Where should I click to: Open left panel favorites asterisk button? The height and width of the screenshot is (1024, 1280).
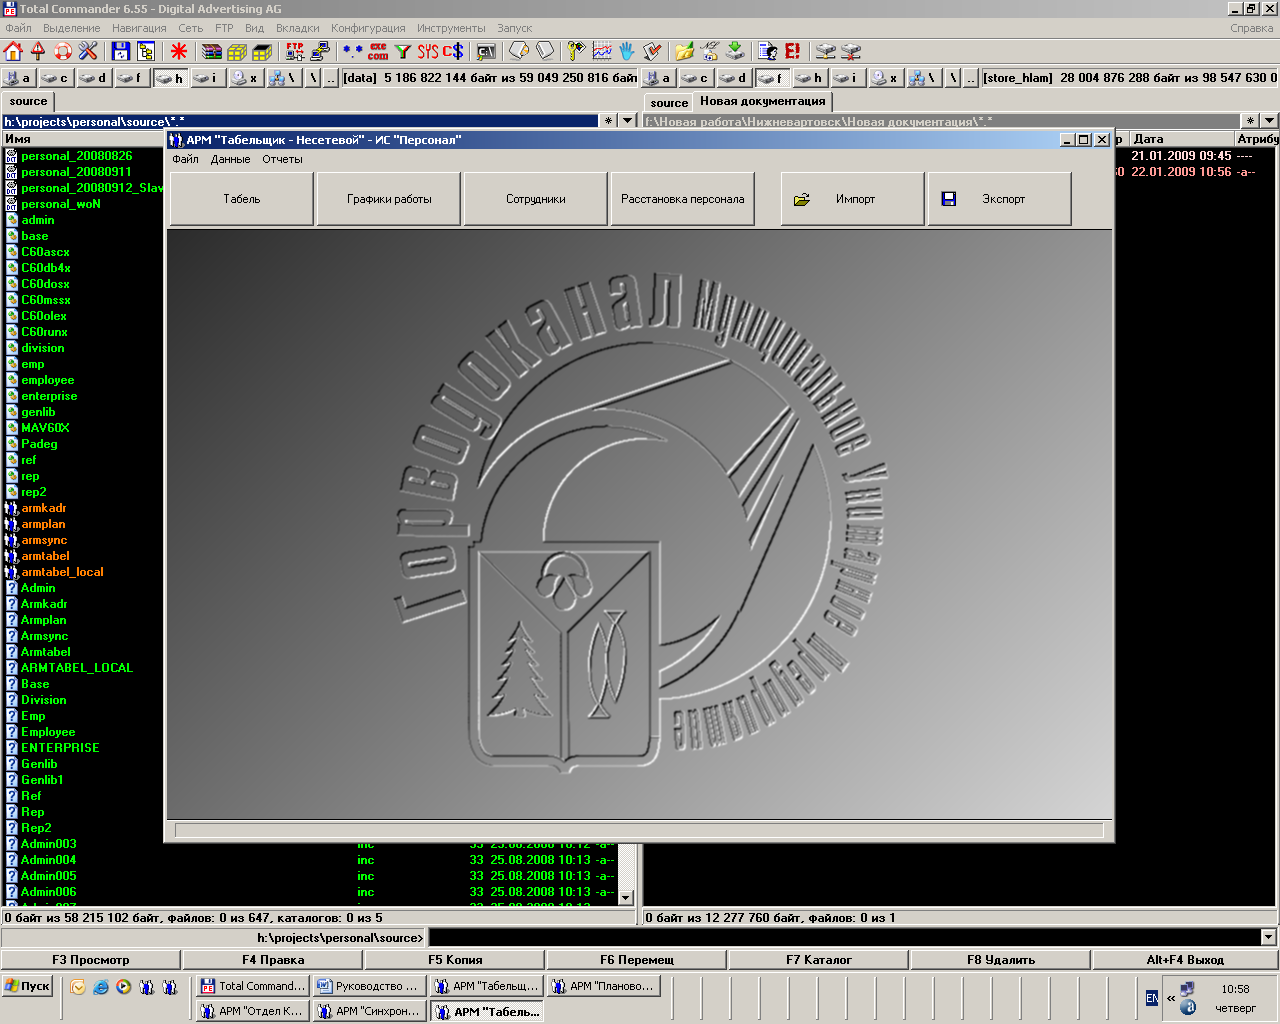pyautogui.click(x=608, y=121)
